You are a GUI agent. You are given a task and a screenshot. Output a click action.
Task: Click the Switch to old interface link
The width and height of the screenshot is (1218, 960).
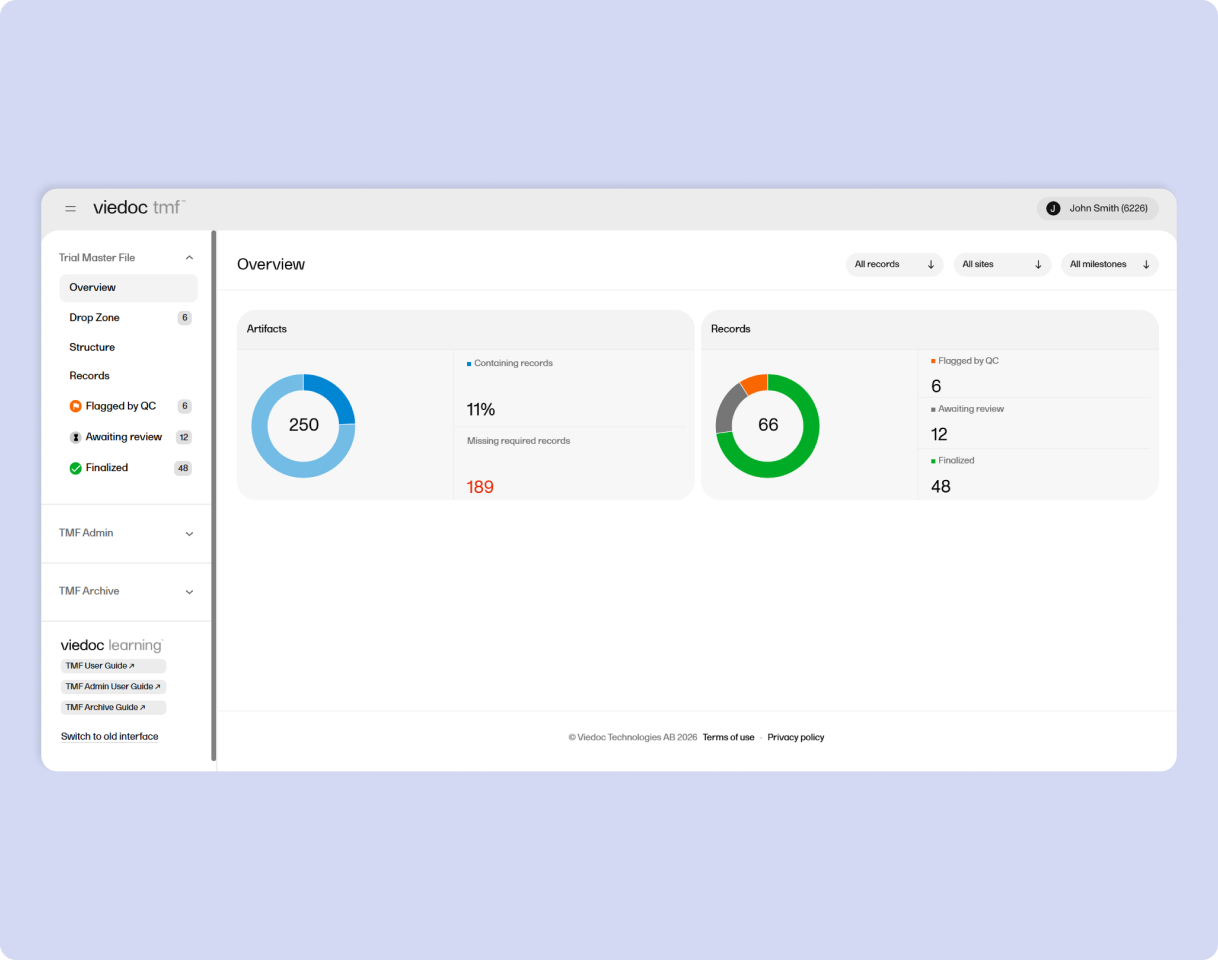click(109, 736)
